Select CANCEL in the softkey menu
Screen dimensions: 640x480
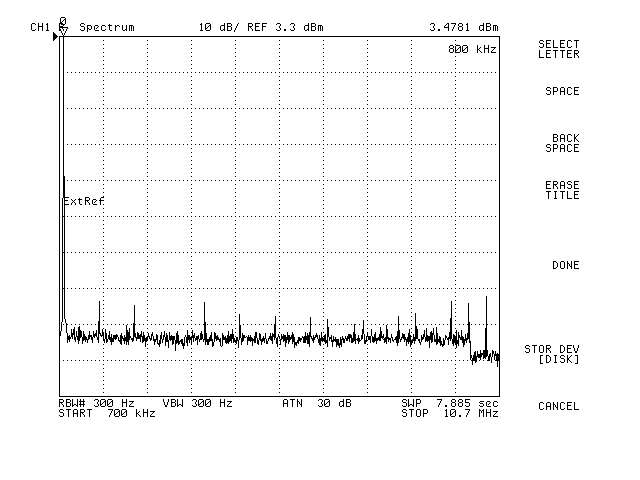coord(558,406)
